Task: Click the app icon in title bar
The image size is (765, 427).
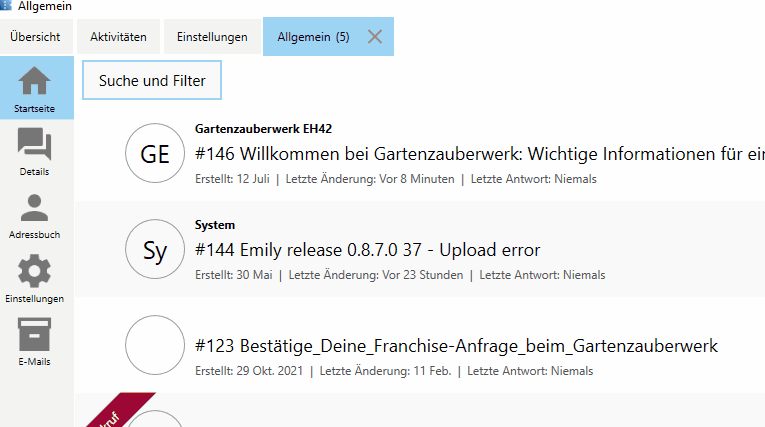Action: click(7, 7)
